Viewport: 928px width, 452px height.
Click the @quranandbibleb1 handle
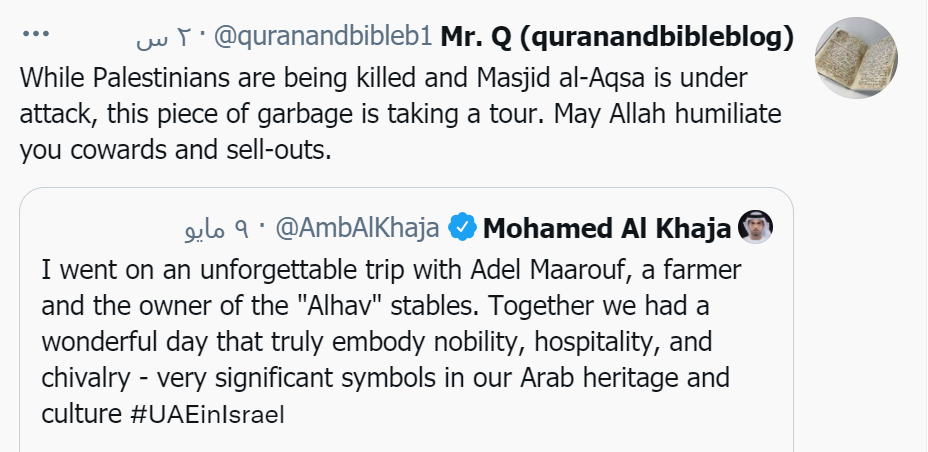[322, 37]
